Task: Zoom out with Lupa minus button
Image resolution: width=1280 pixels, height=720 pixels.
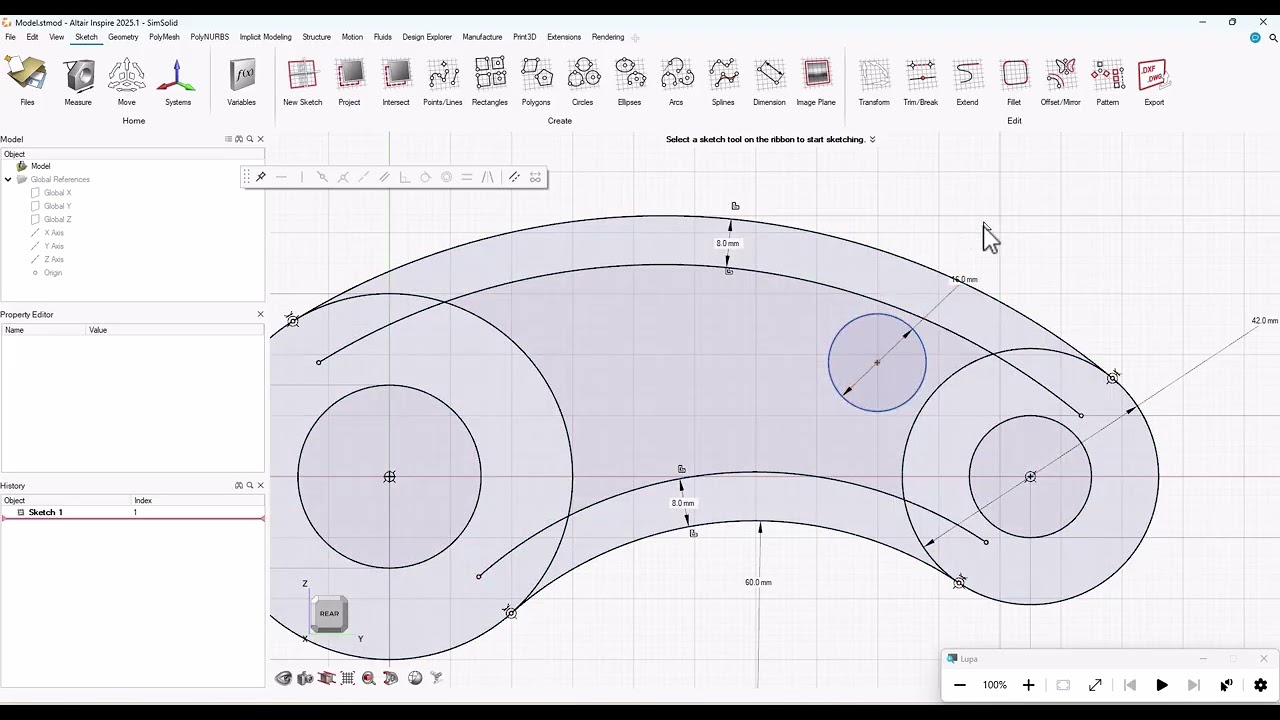Action: tap(960, 685)
